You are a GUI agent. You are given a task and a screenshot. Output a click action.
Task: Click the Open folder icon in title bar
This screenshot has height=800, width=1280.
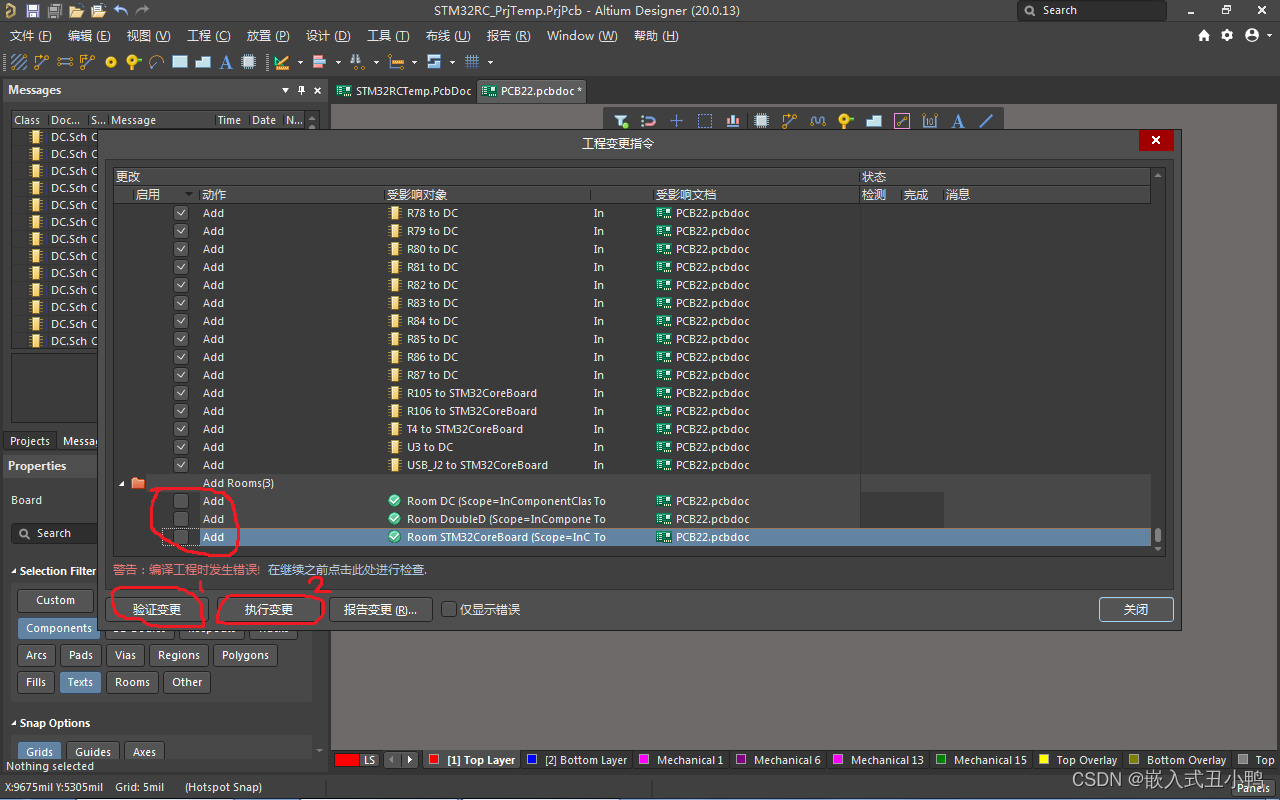point(75,11)
